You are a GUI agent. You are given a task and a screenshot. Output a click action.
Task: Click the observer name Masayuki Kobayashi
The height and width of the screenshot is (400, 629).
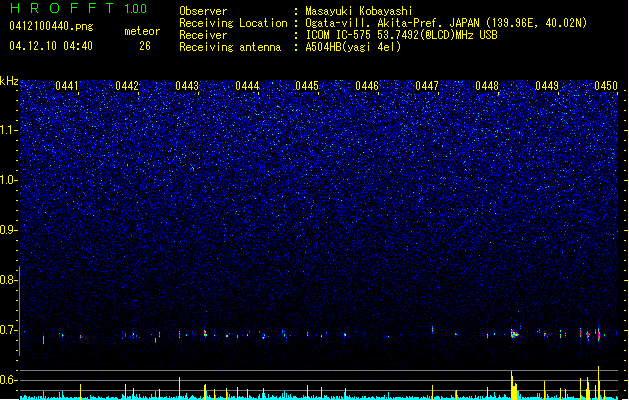click(x=359, y=11)
